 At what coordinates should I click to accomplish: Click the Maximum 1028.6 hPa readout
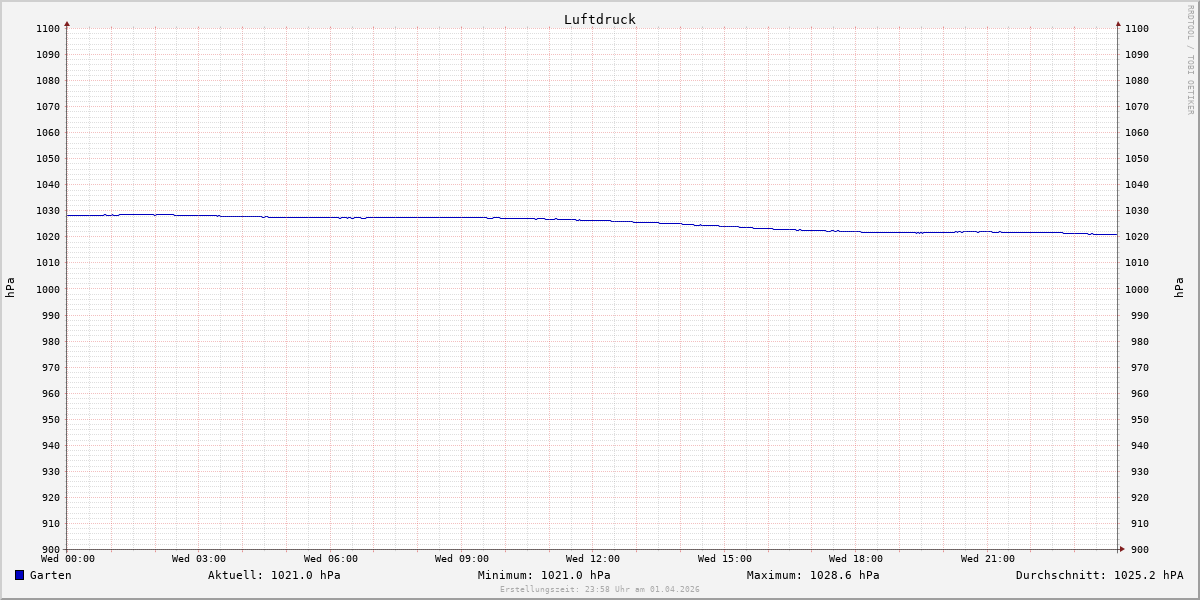point(813,575)
